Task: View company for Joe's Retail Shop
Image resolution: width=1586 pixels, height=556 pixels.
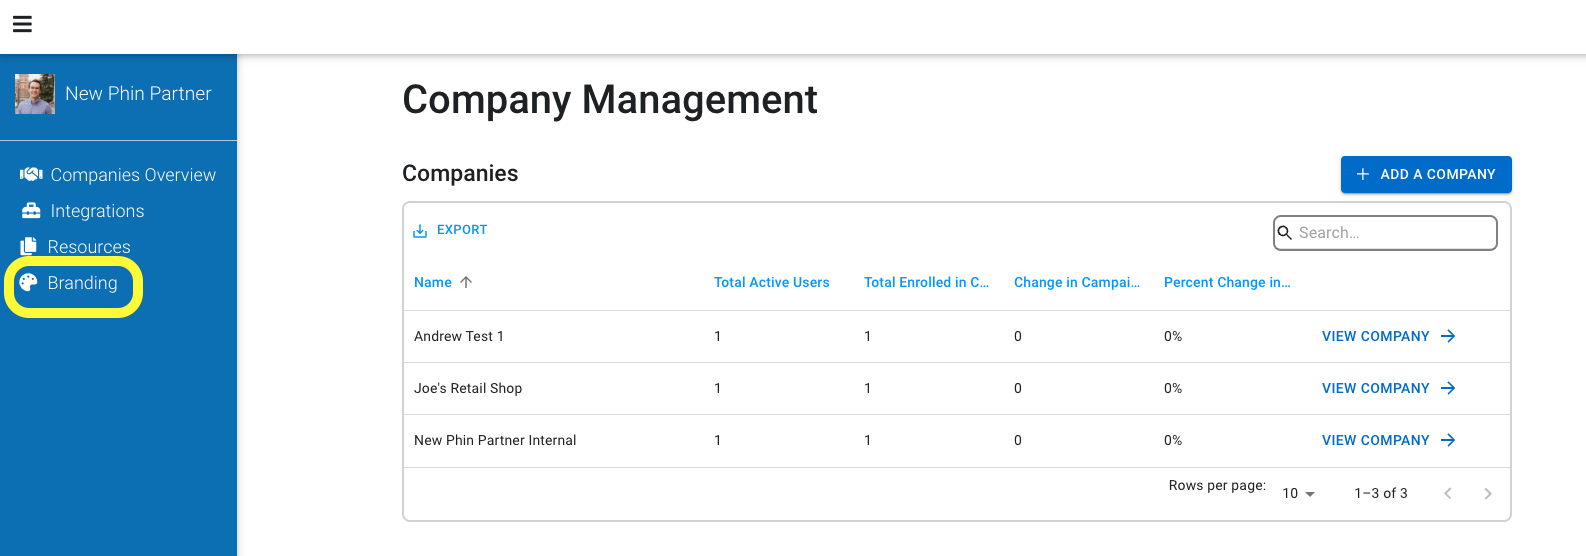Action: pyautogui.click(x=1388, y=388)
